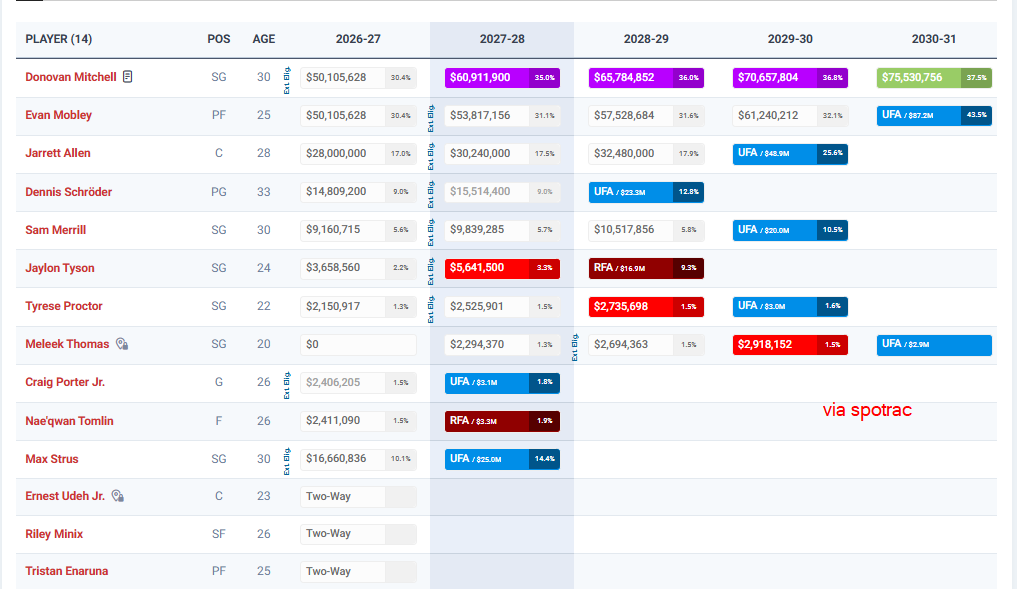Click Dennis Schröder's $14,809,200 salary

coord(358,192)
